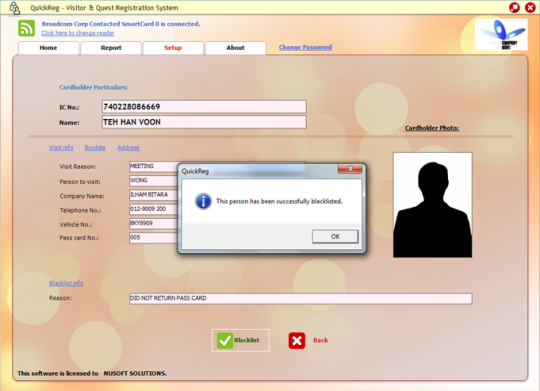Click the green smartcard reader signal icon
The width and height of the screenshot is (540, 391).
27,28
